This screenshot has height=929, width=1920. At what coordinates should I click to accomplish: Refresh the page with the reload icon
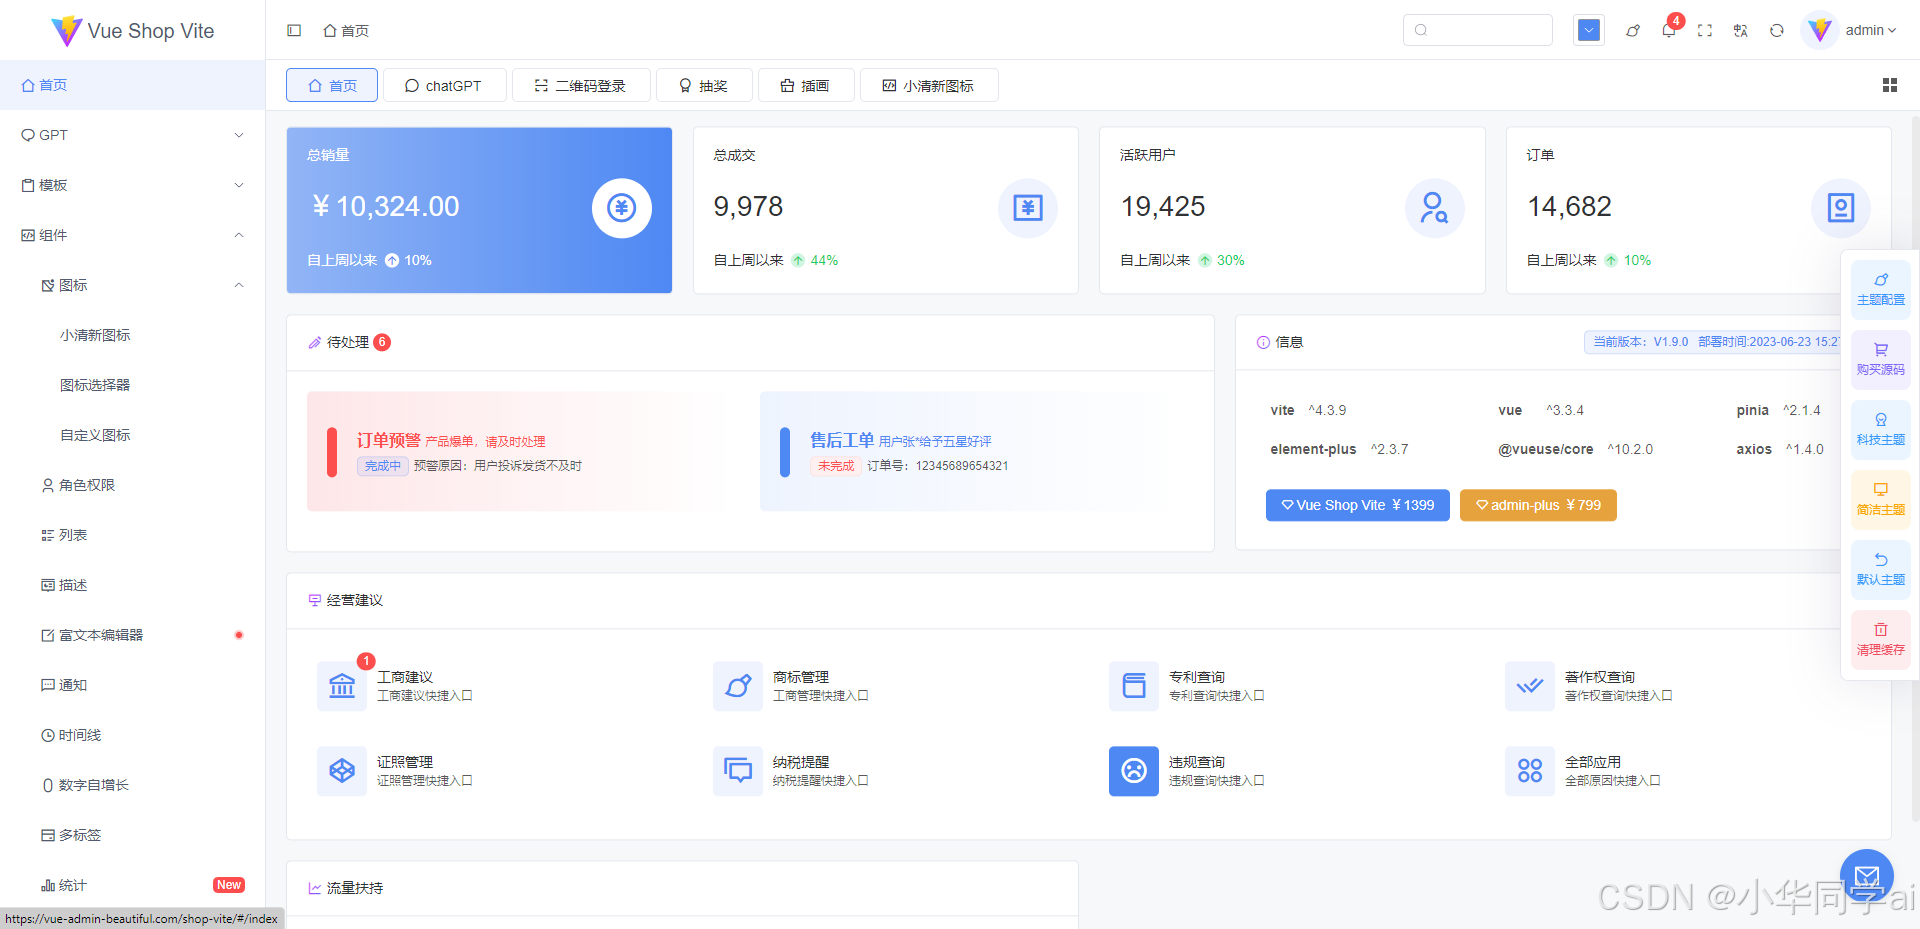tap(1777, 30)
